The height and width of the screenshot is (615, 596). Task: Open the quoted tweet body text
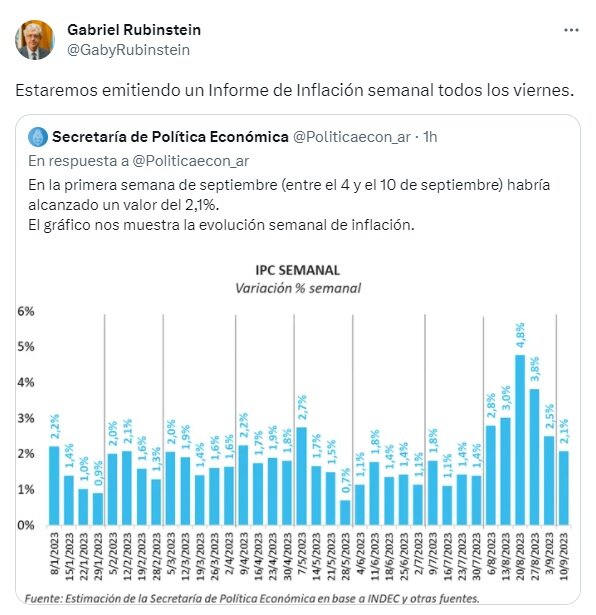click(289, 205)
